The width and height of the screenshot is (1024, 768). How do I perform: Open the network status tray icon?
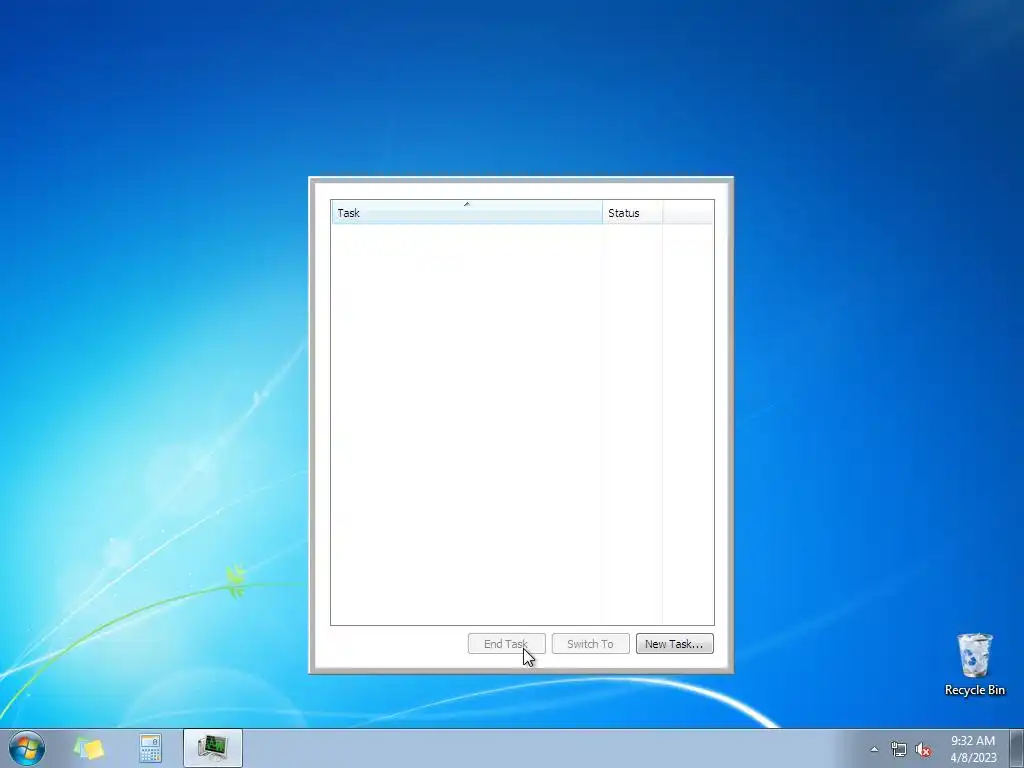(x=899, y=750)
